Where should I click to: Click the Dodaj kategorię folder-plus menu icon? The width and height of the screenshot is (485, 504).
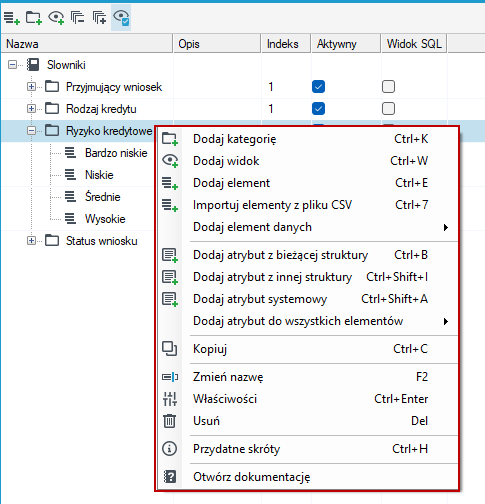tap(170, 139)
